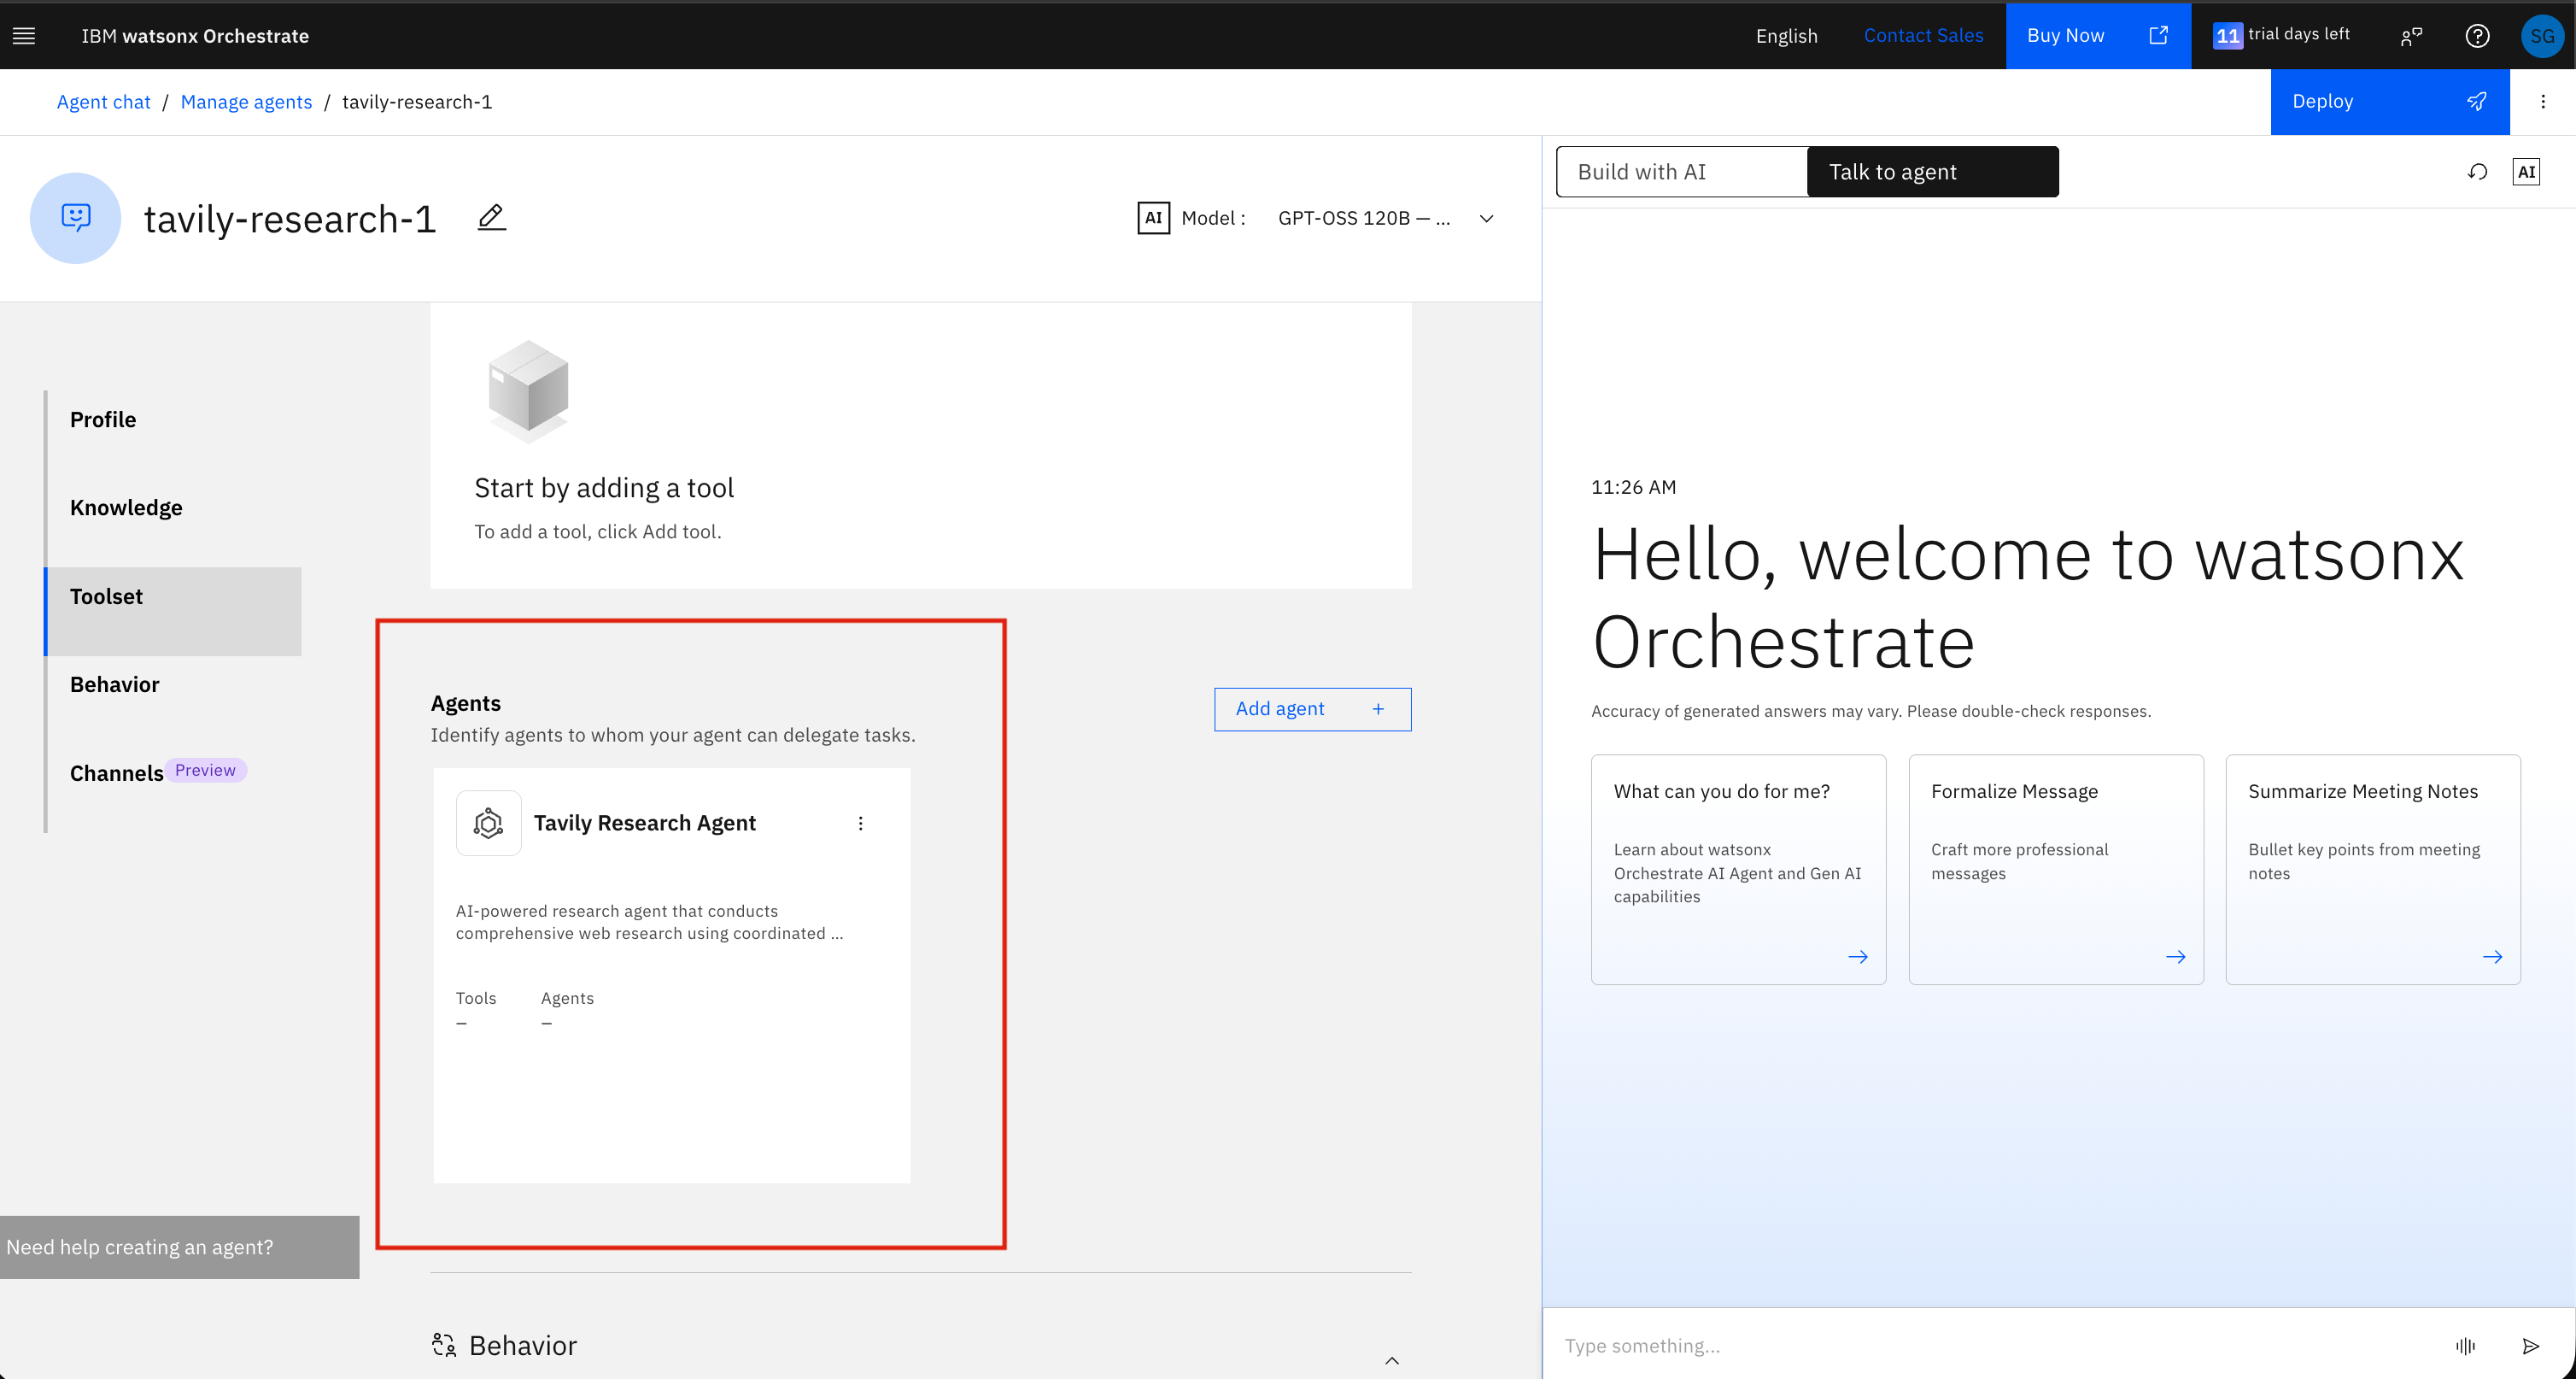Open the hamburger navigation menu
This screenshot has height=1379, width=2576.
click(23, 35)
